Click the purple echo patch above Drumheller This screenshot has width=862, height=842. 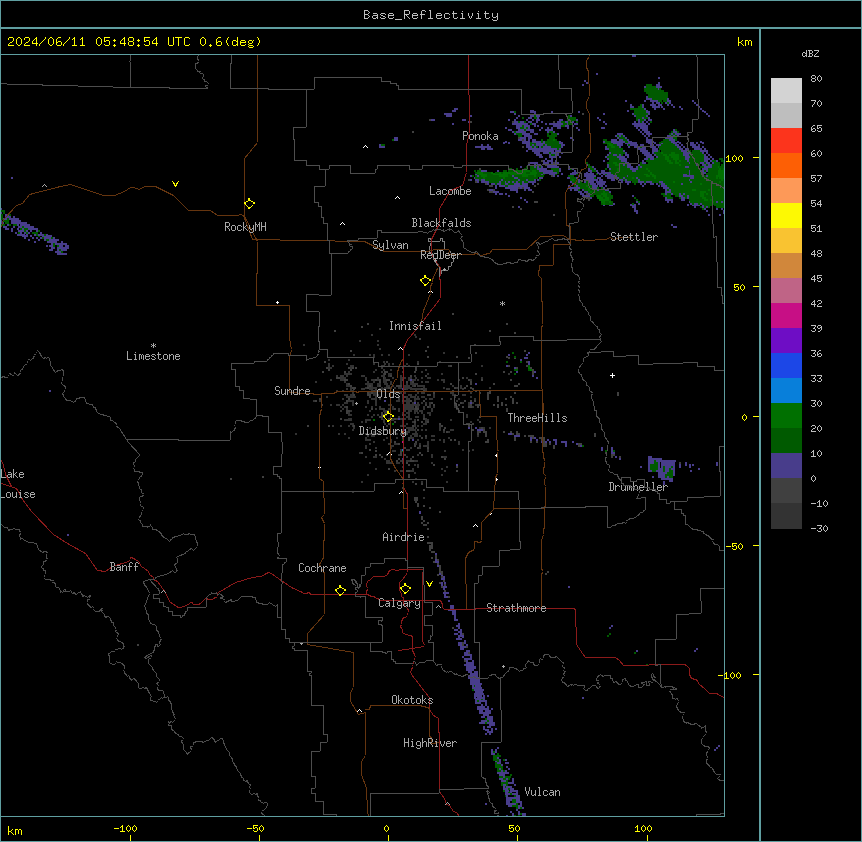(661, 468)
